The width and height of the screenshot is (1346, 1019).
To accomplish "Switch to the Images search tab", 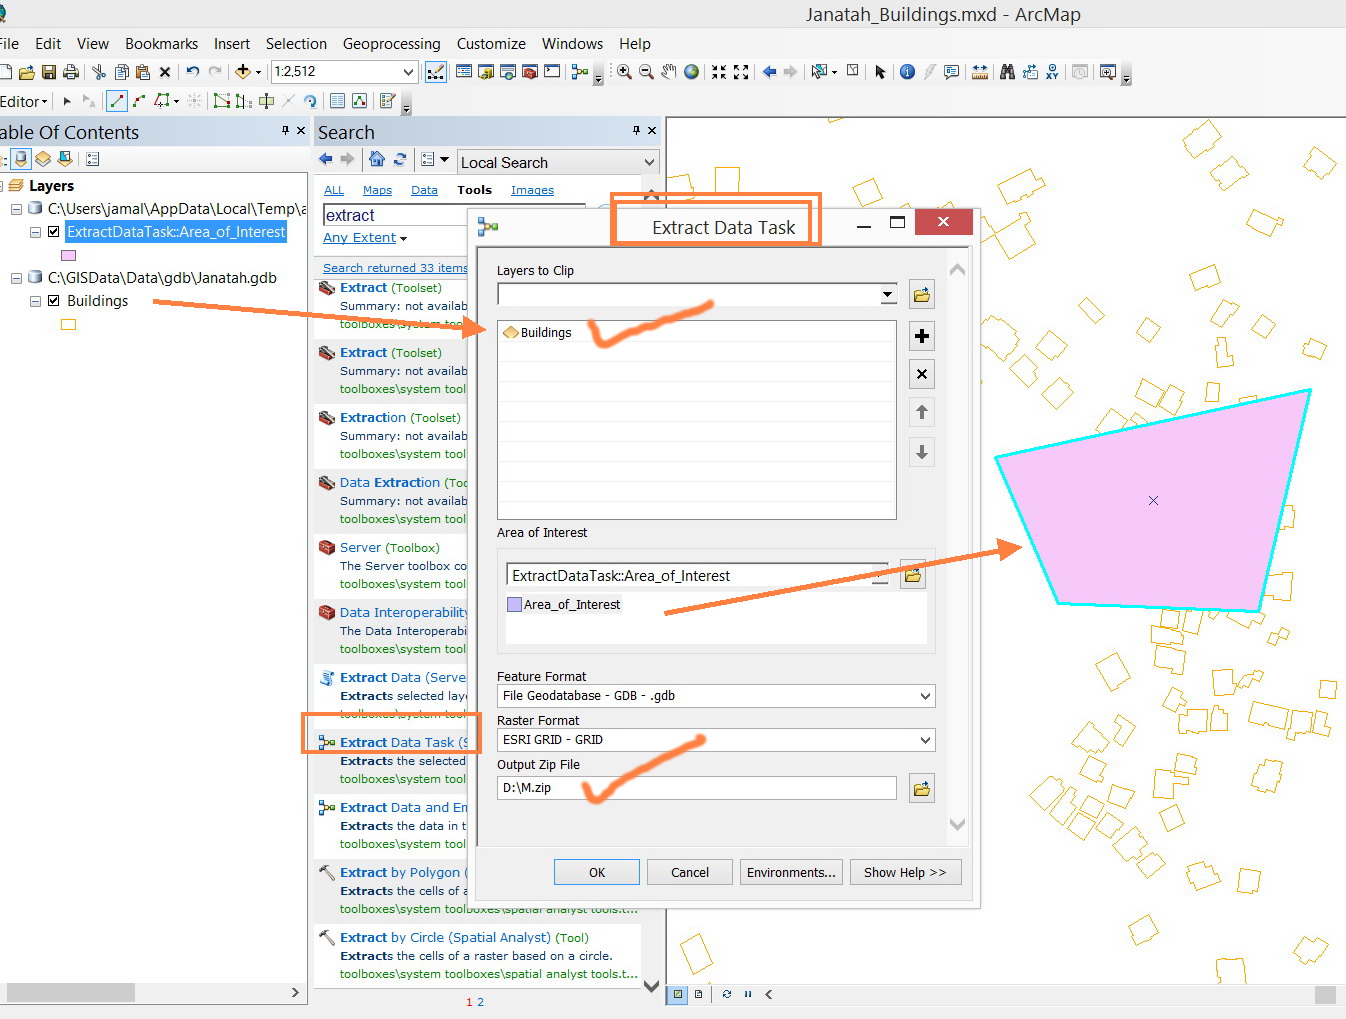I will point(532,190).
